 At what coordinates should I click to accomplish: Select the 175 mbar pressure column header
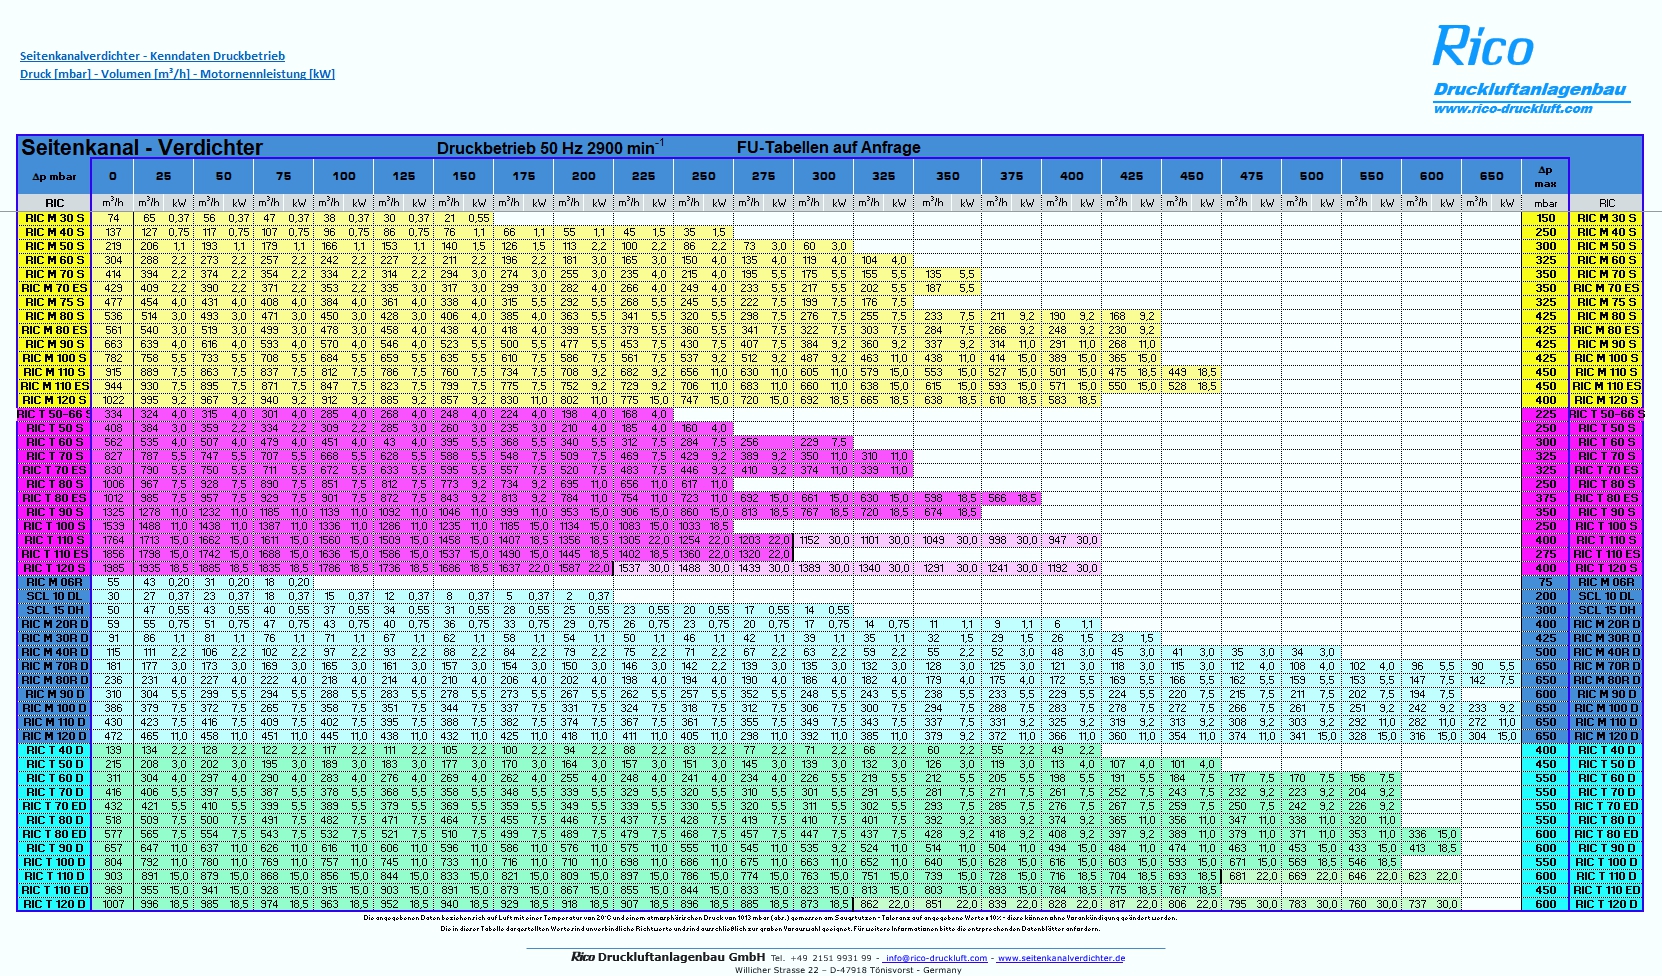click(523, 176)
